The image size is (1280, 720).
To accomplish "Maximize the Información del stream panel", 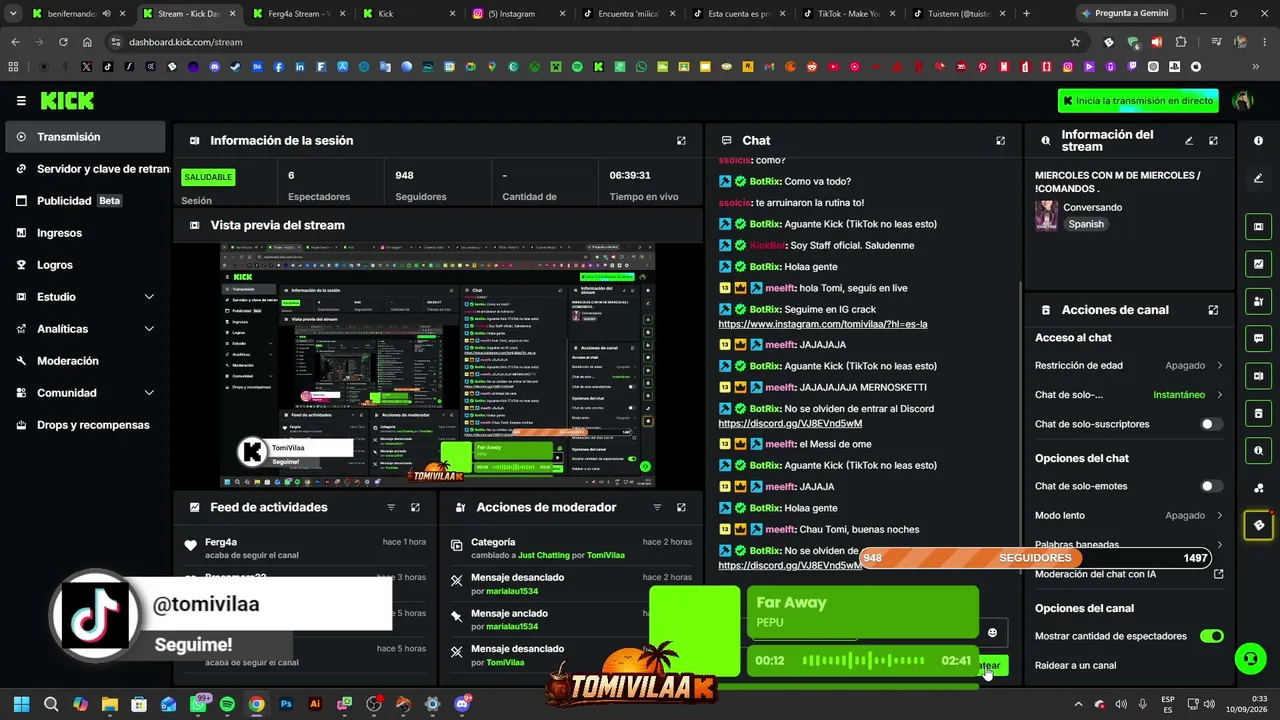I will tap(1213, 141).
